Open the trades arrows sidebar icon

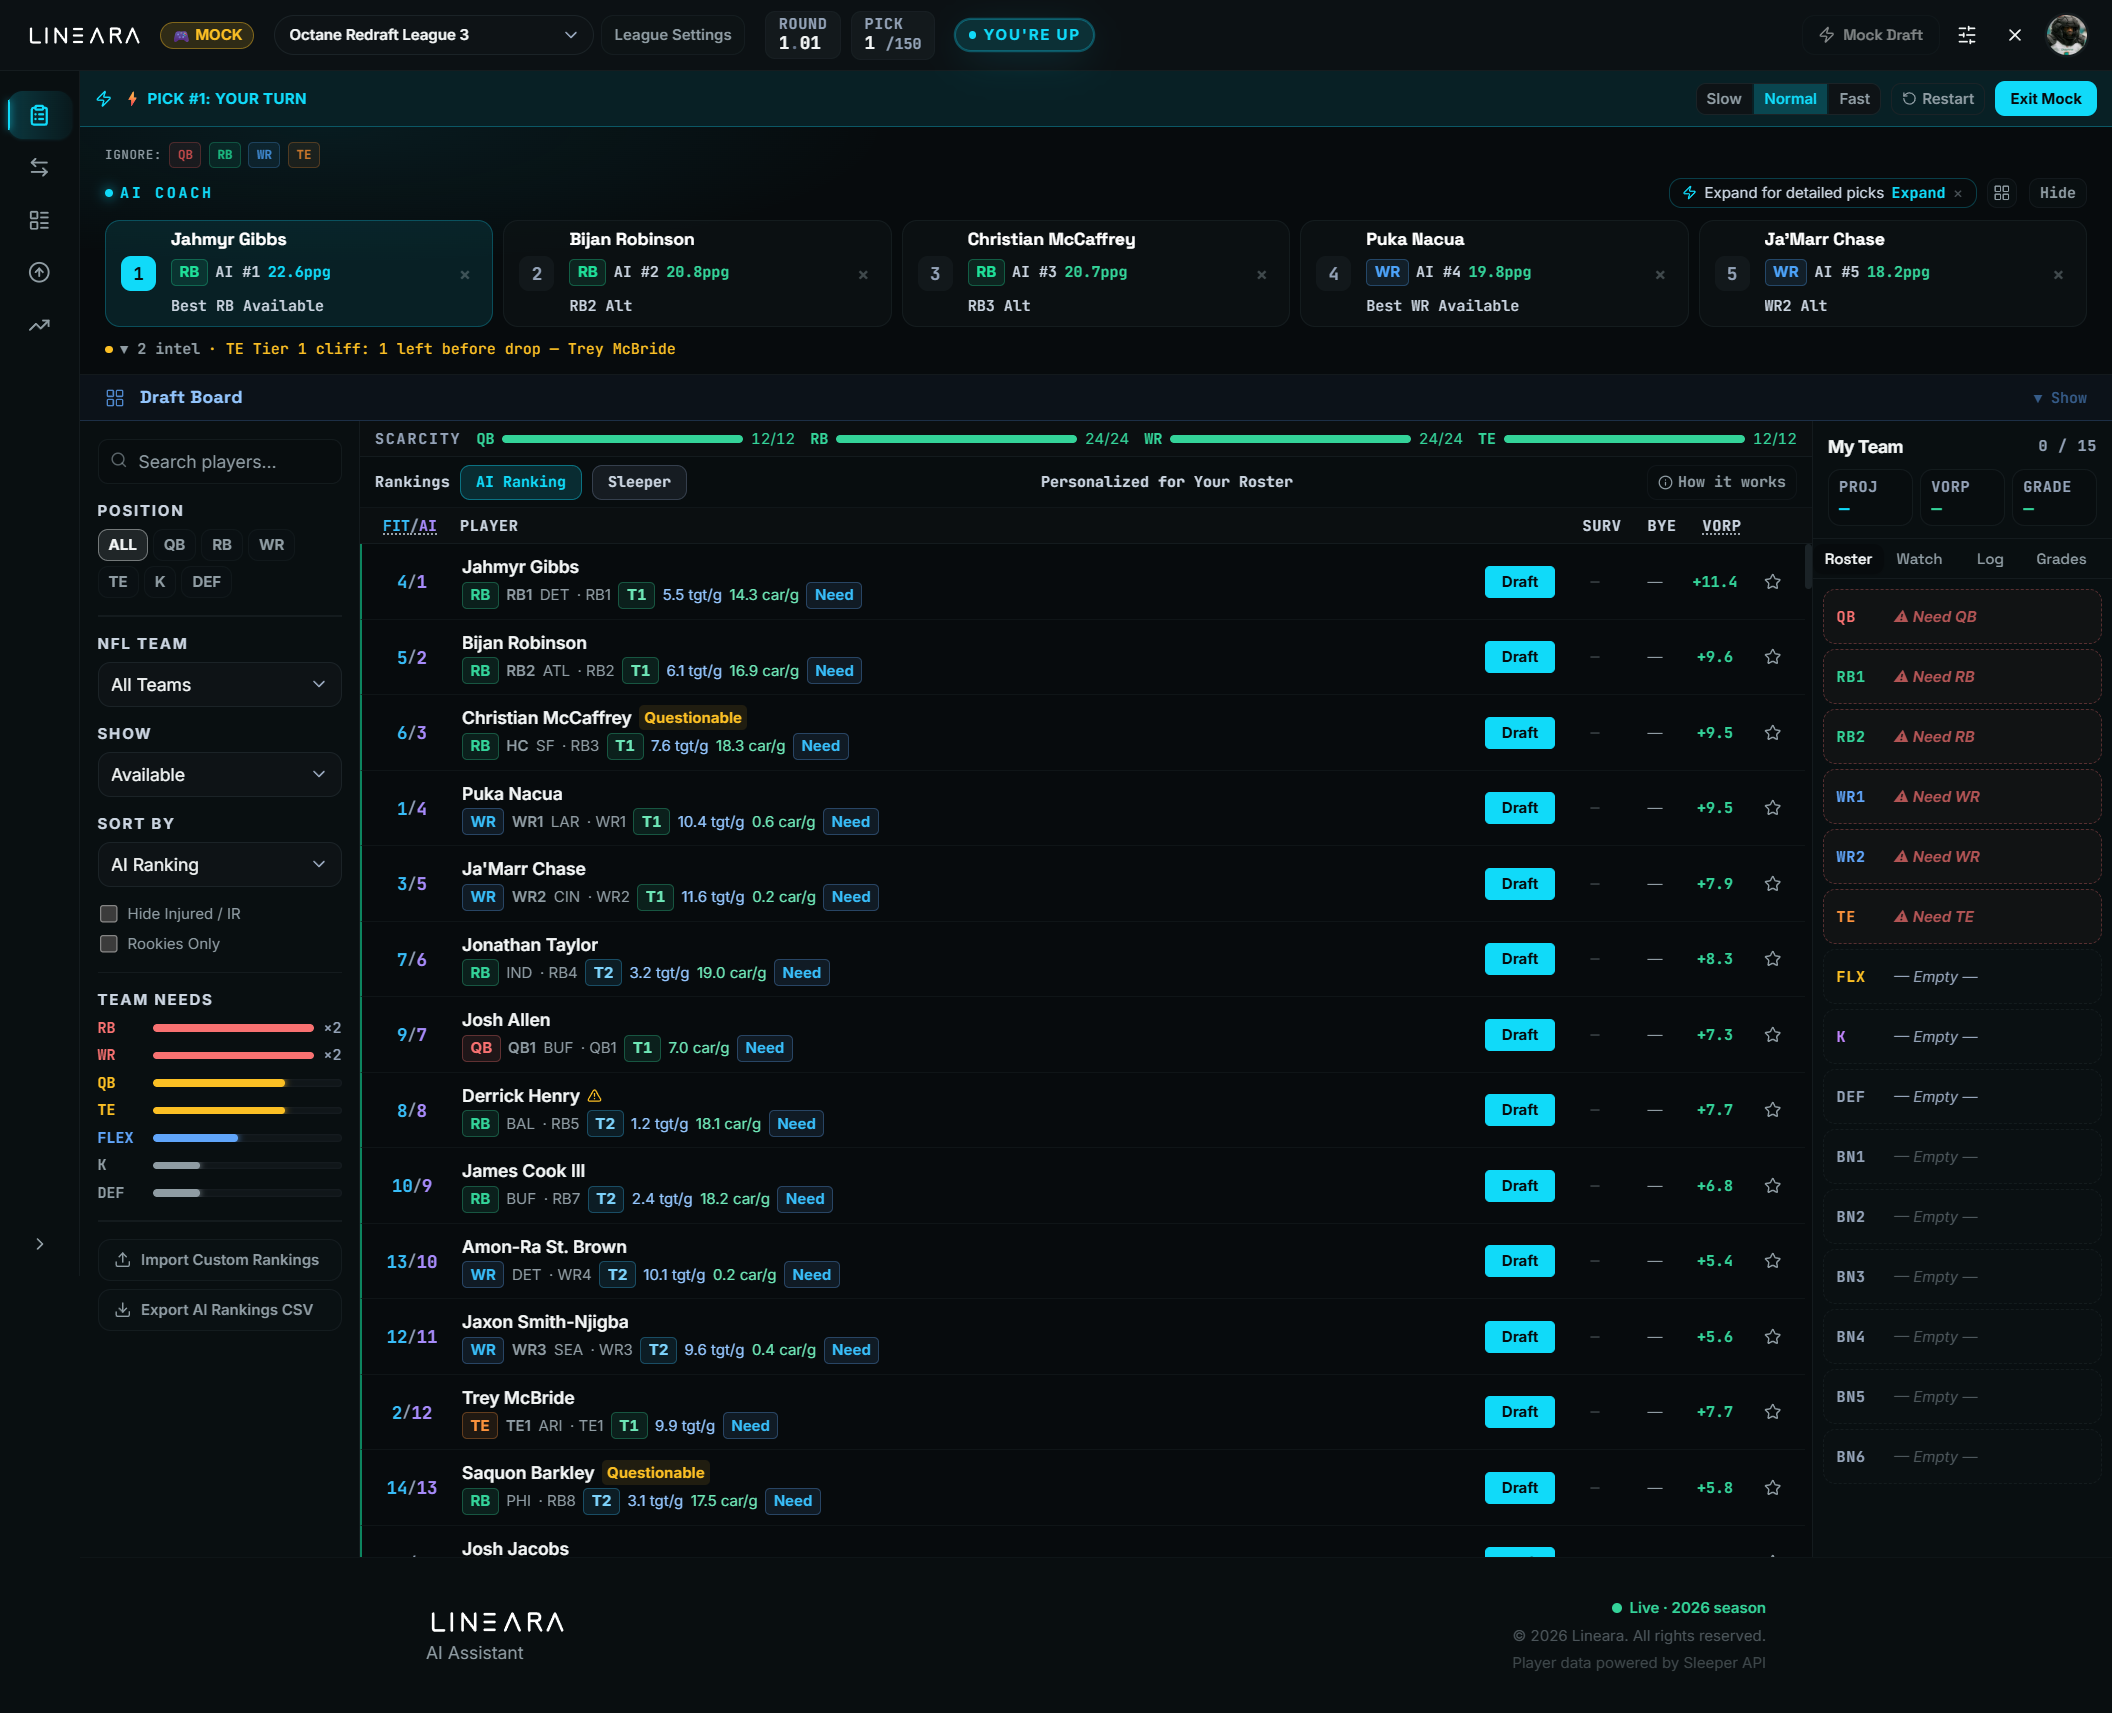(39, 167)
